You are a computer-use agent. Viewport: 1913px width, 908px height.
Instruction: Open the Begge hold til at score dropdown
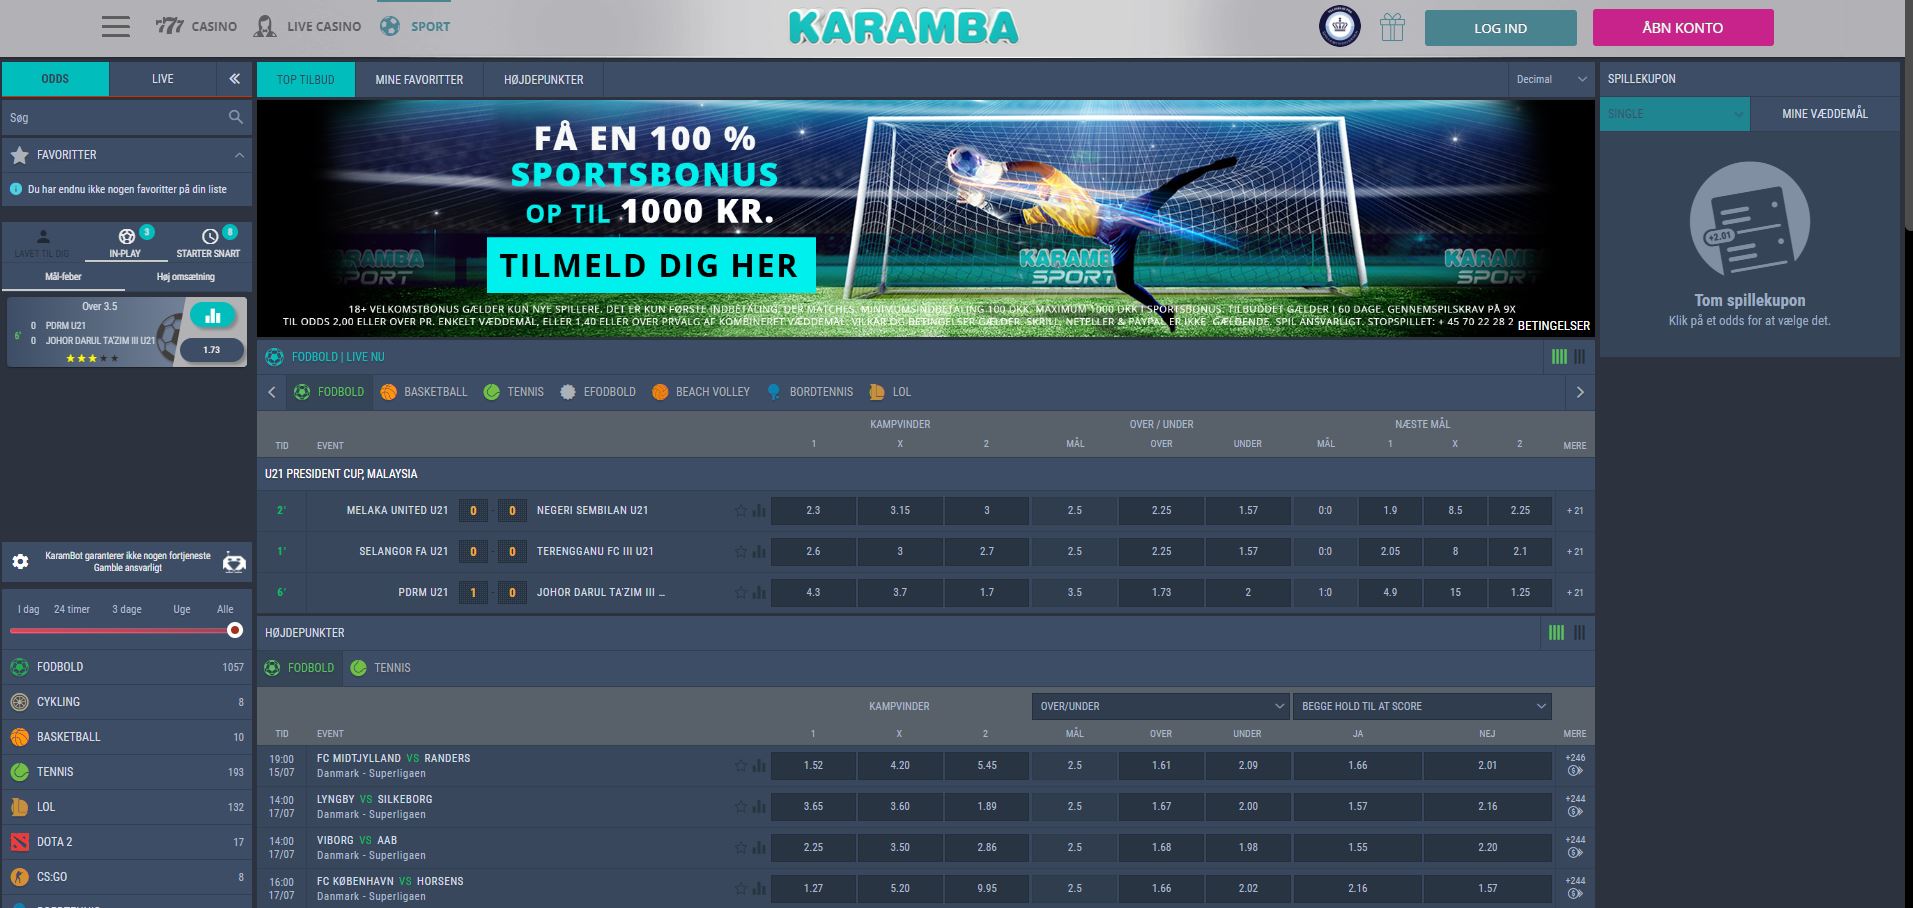1422,706
